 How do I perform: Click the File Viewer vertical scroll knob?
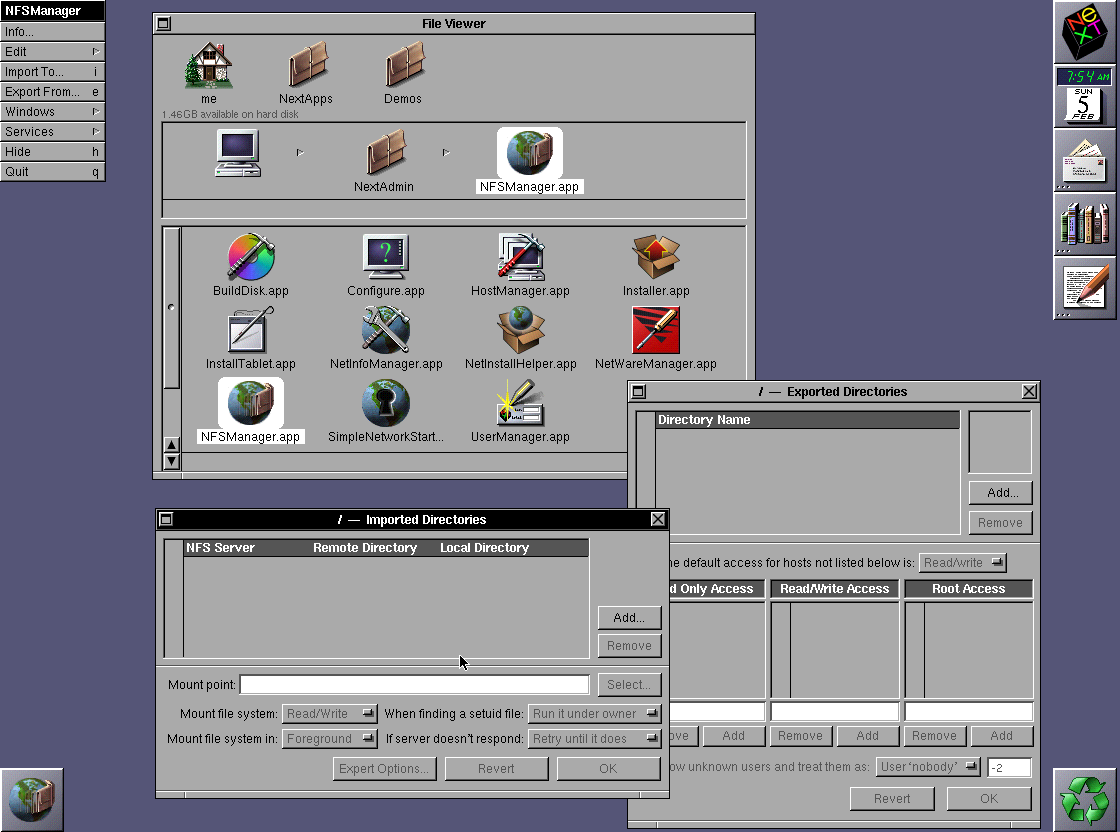click(171, 308)
